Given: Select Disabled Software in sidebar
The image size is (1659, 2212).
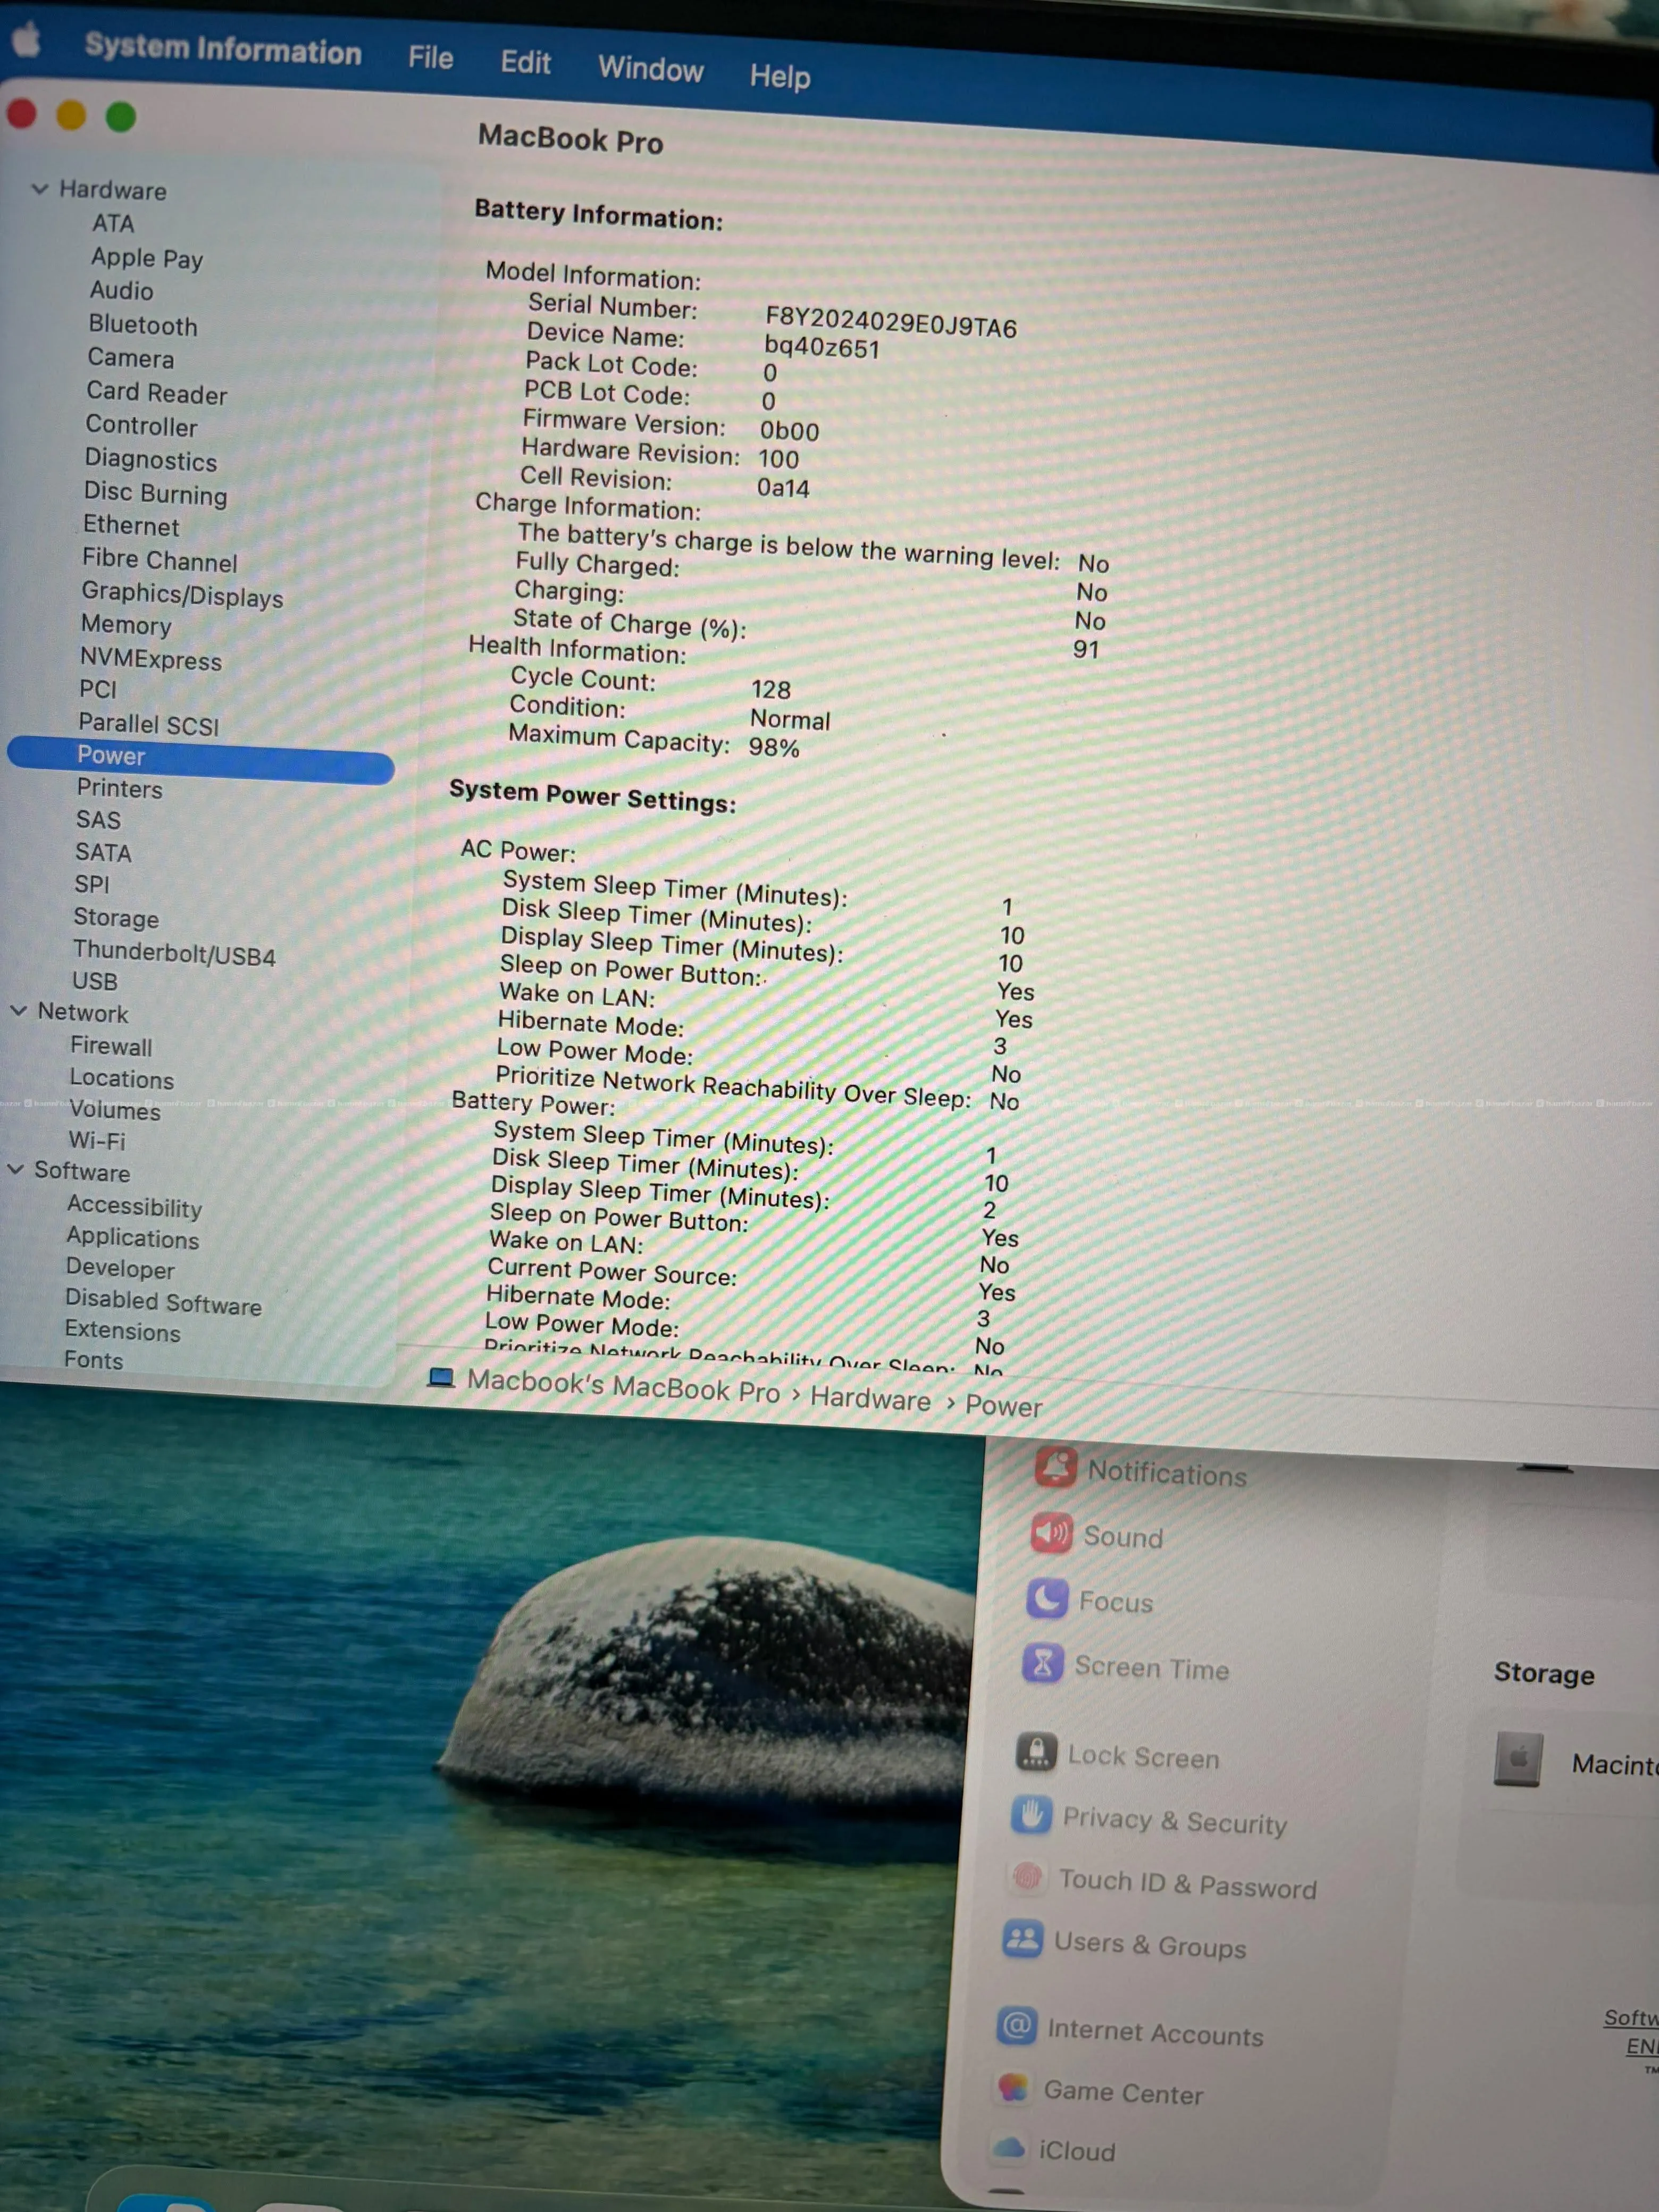Looking at the screenshot, I should pyautogui.click(x=163, y=1303).
